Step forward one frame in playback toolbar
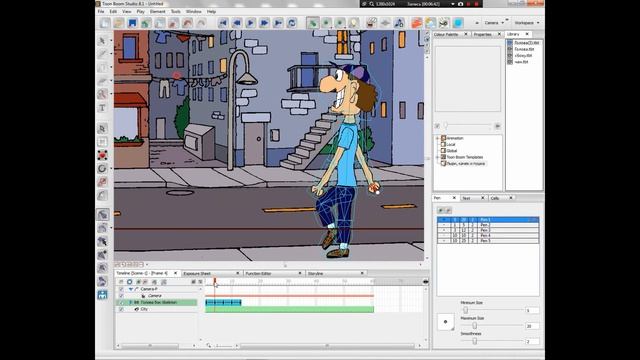The height and width of the screenshot is (360, 640). click(x=264, y=23)
